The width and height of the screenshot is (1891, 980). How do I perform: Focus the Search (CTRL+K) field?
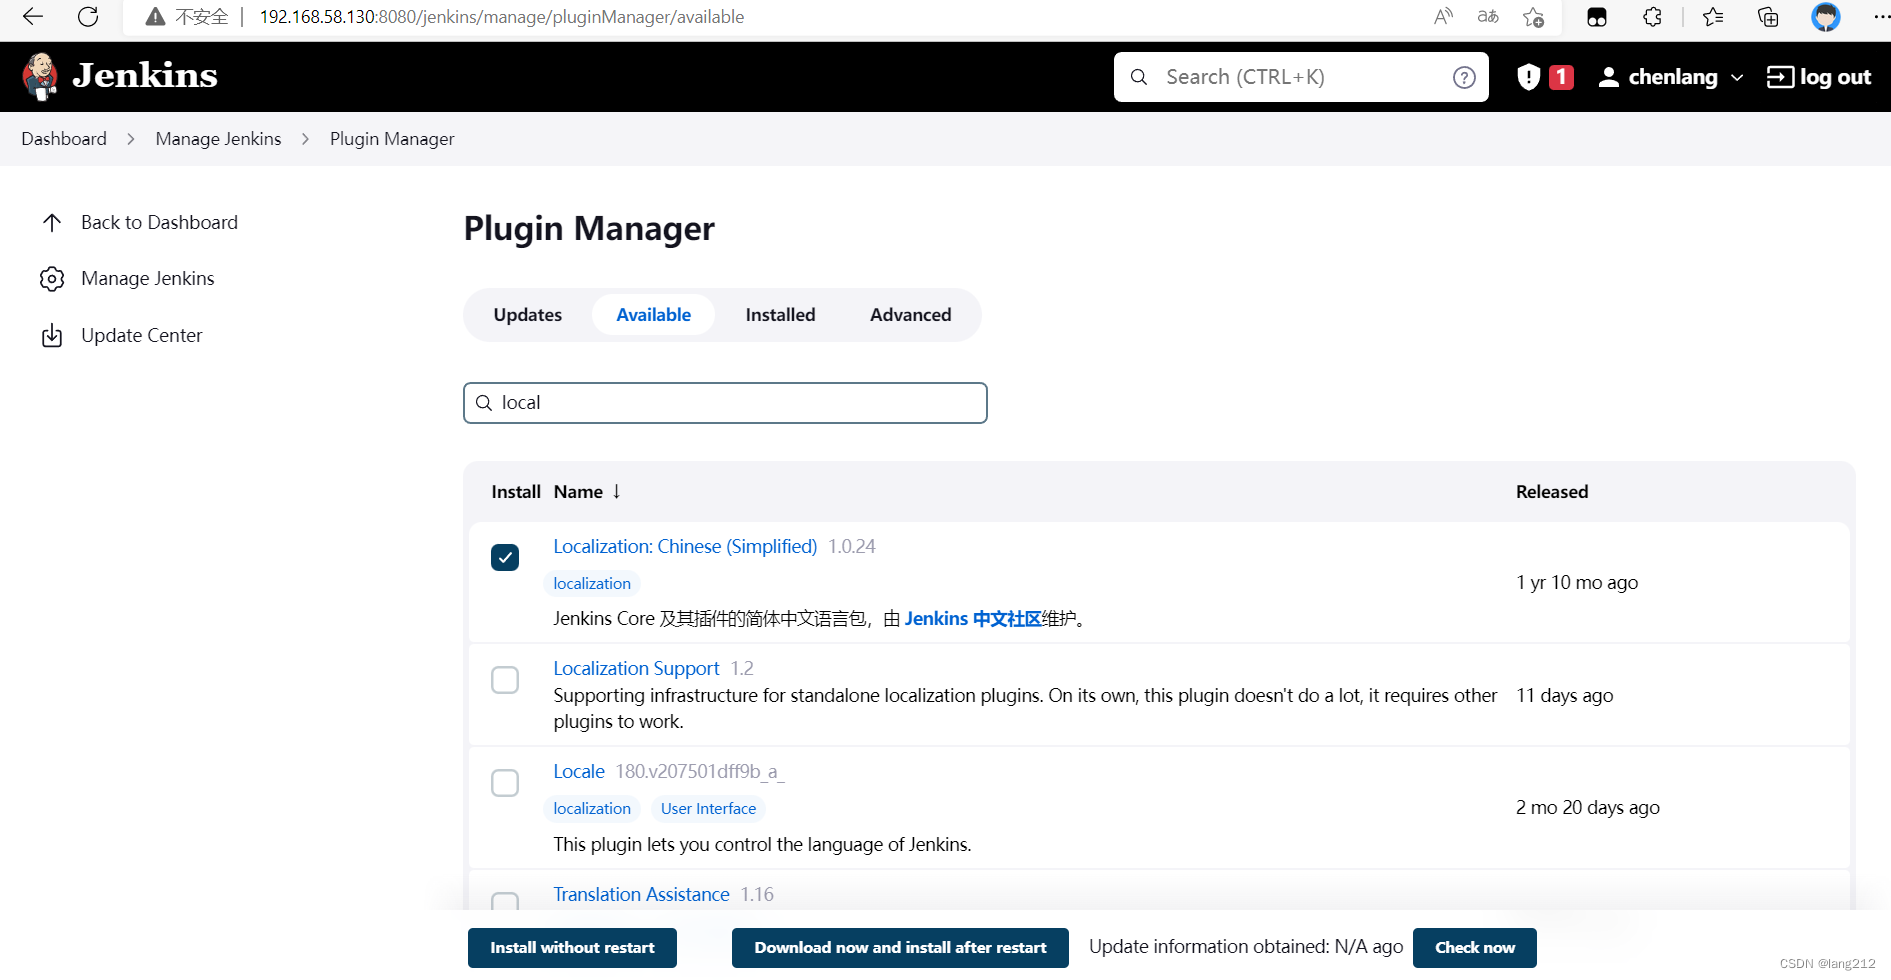coord(1301,77)
